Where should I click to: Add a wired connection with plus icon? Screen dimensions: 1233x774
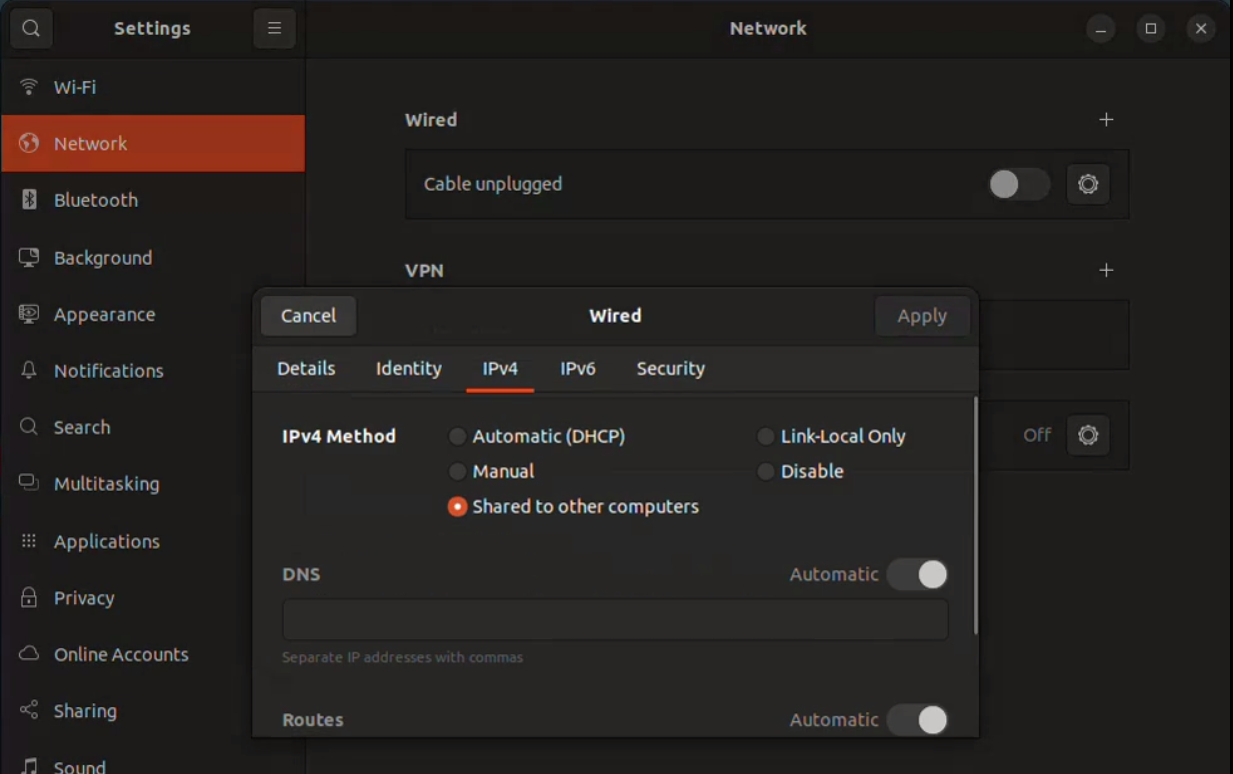point(1106,119)
